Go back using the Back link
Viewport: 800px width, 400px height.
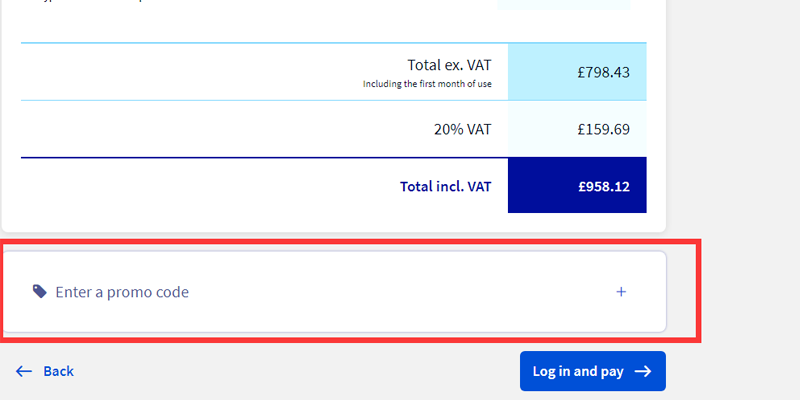(x=58, y=371)
